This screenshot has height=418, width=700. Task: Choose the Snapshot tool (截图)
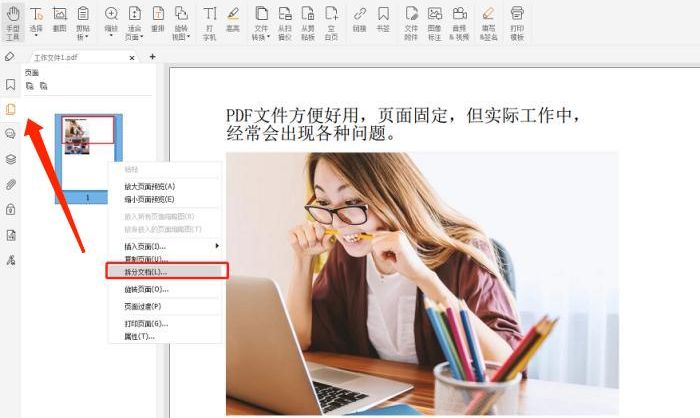(x=59, y=20)
